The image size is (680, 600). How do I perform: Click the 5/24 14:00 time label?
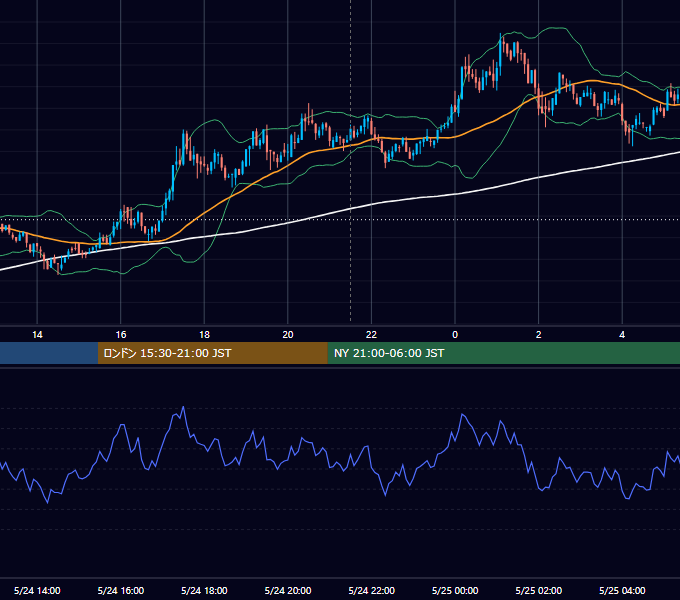pyautogui.click(x=37, y=590)
